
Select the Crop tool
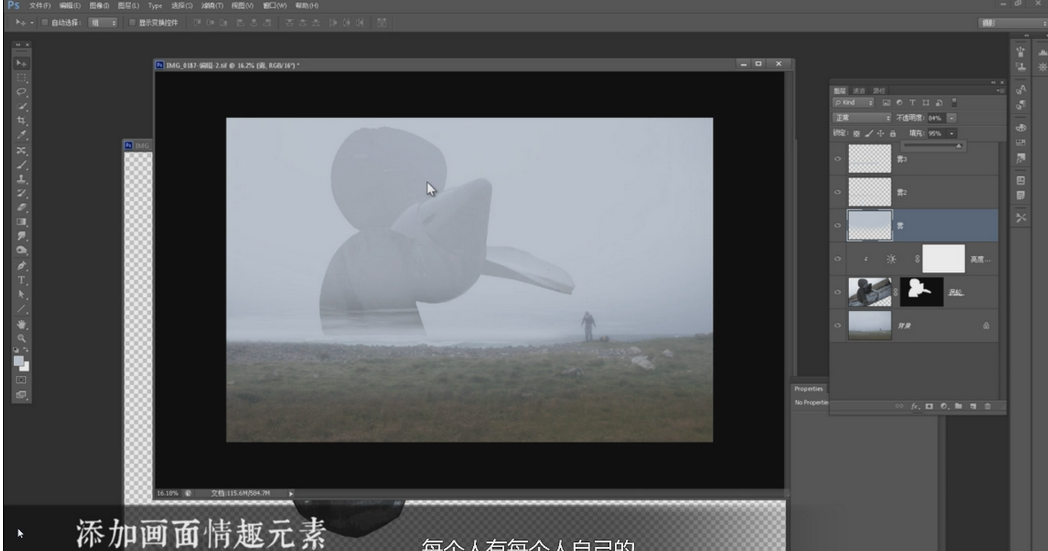tap(21, 120)
